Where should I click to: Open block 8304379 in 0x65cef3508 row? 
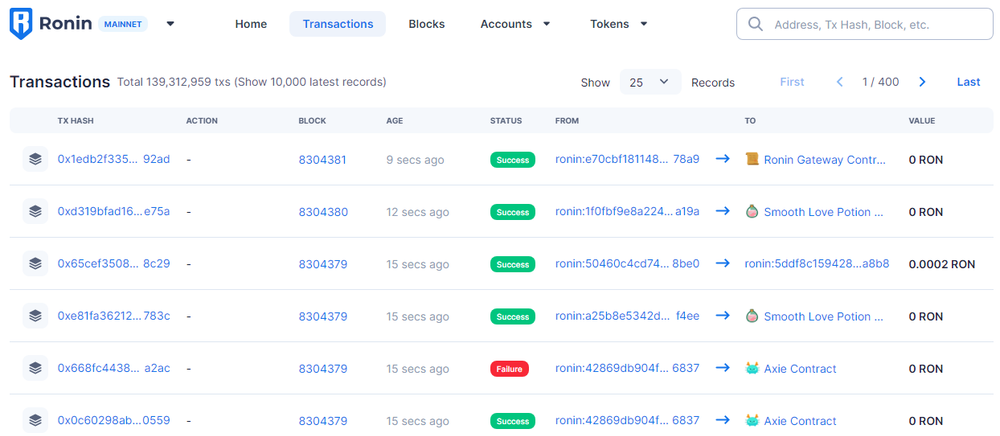[x=323, y=265]
